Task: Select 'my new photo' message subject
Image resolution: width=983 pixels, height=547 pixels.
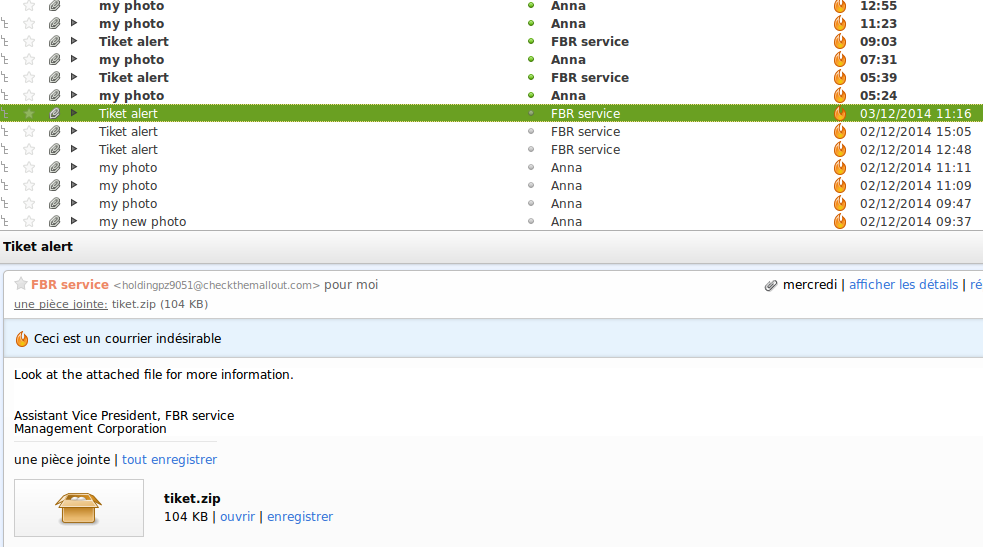Action: 142,222
